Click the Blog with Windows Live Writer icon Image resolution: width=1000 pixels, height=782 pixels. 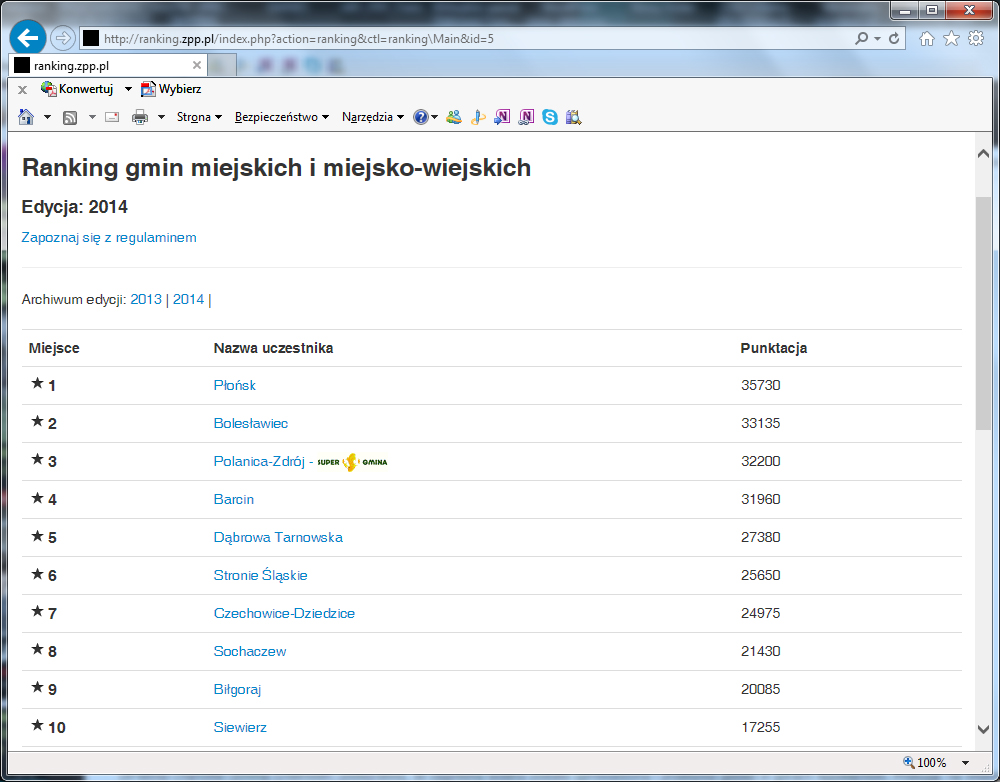[478, 117]
